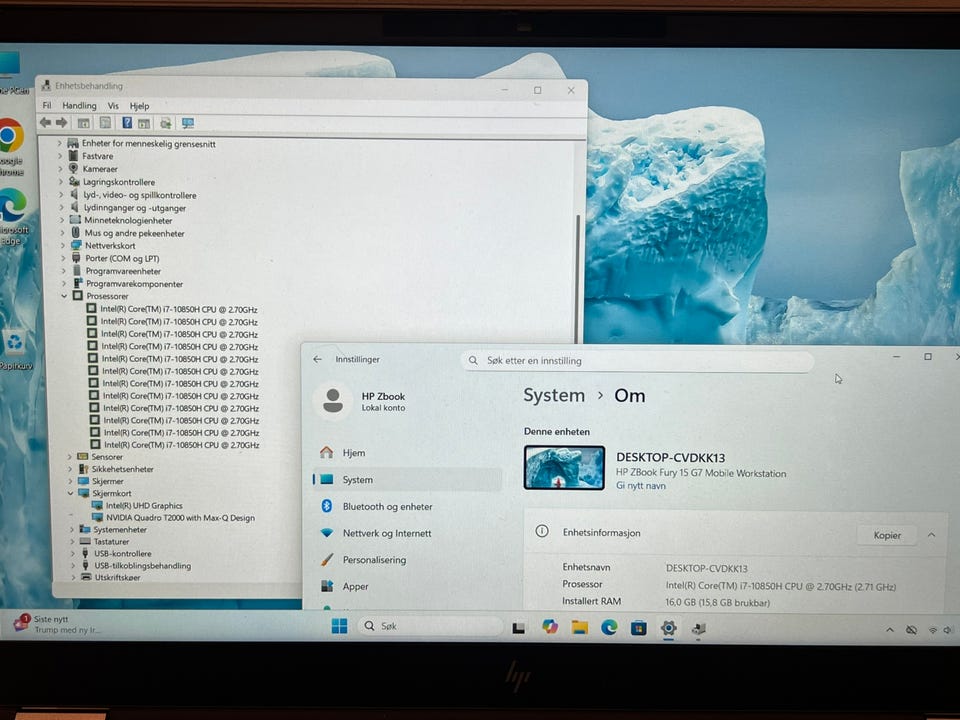Screen dimensions: 960x720
Task: Select Hjem in Settings sidebar
Action: [x=407, y=452]
